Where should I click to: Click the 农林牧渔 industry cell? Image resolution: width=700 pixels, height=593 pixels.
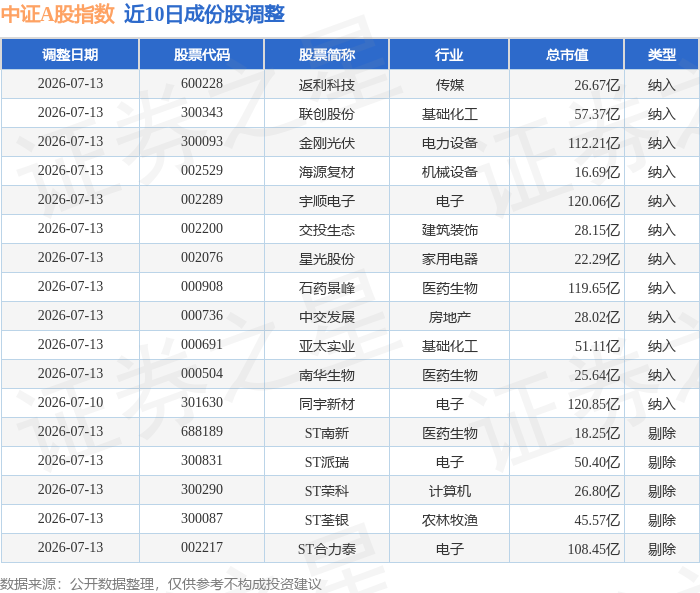pyautogui.click(x=450, y=520)
